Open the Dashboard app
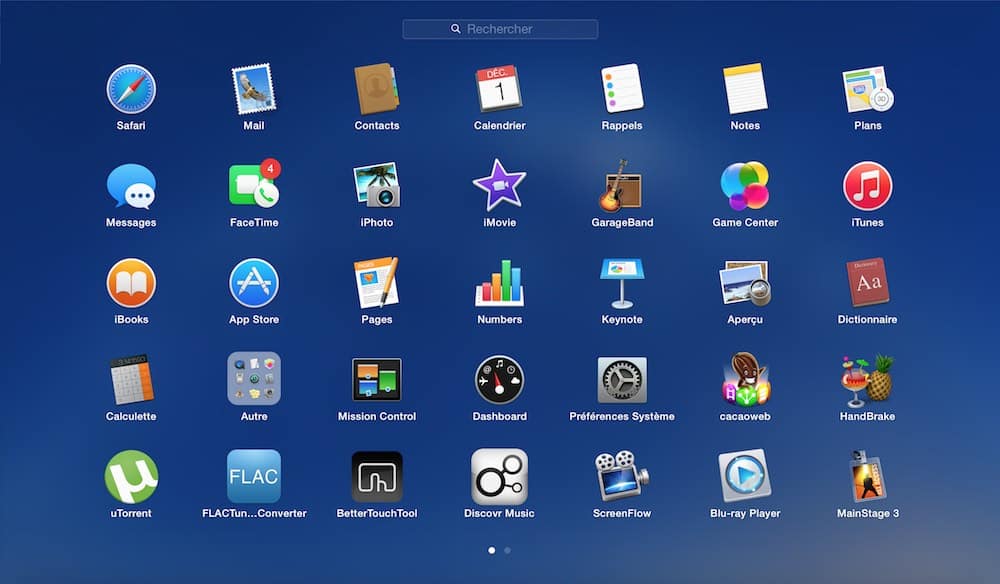The image size is (1000, 584). (499, 379)
